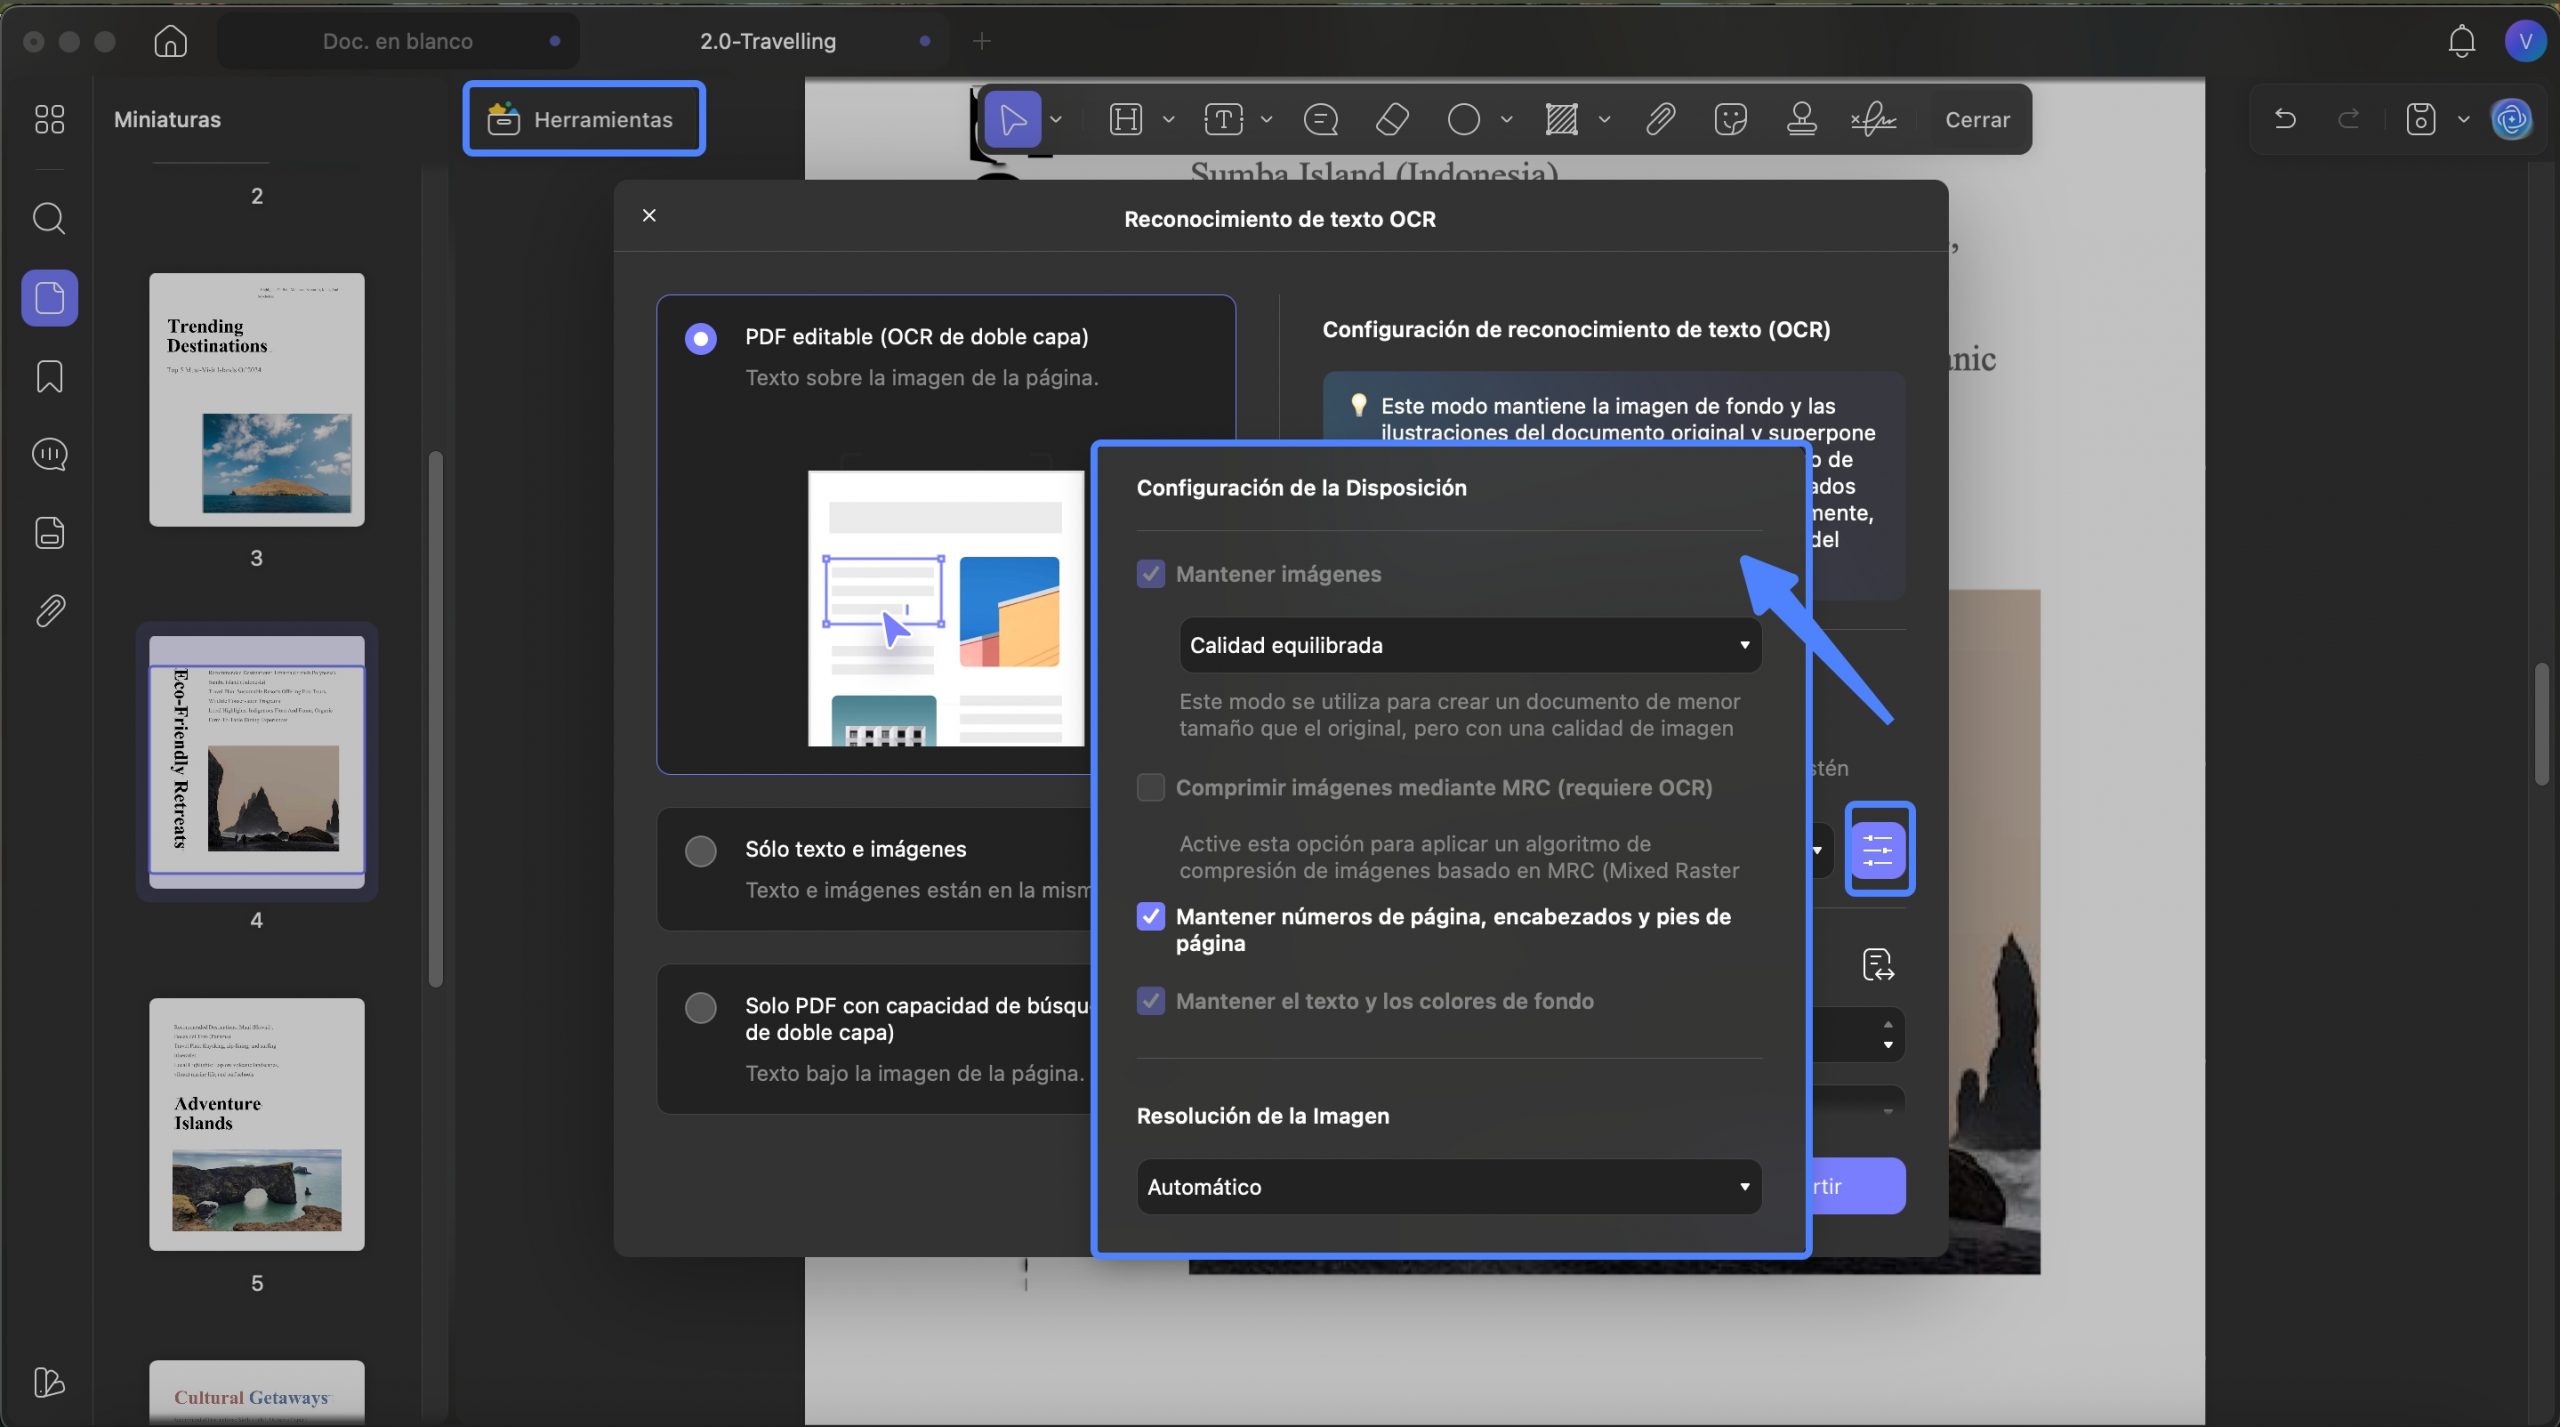Switch to Doc. en blanco tab
This screenshot has width=2560, height=1427.
[x=398, y=41]
